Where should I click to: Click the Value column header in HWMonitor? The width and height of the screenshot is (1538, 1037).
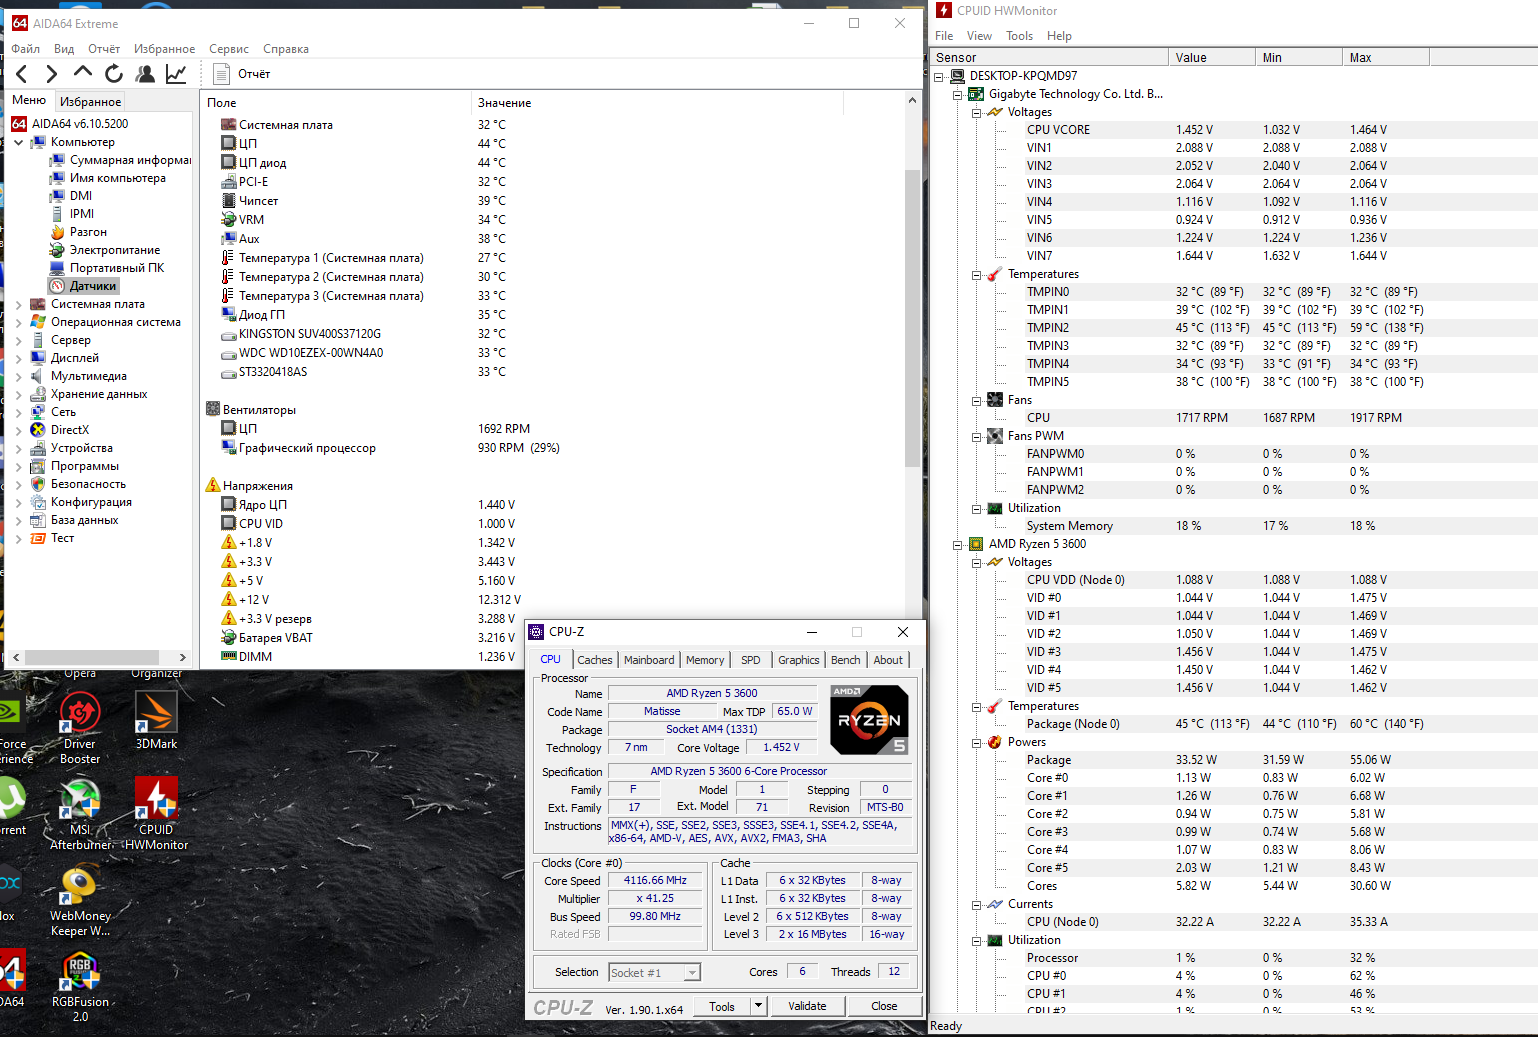tap(1212, 58)
